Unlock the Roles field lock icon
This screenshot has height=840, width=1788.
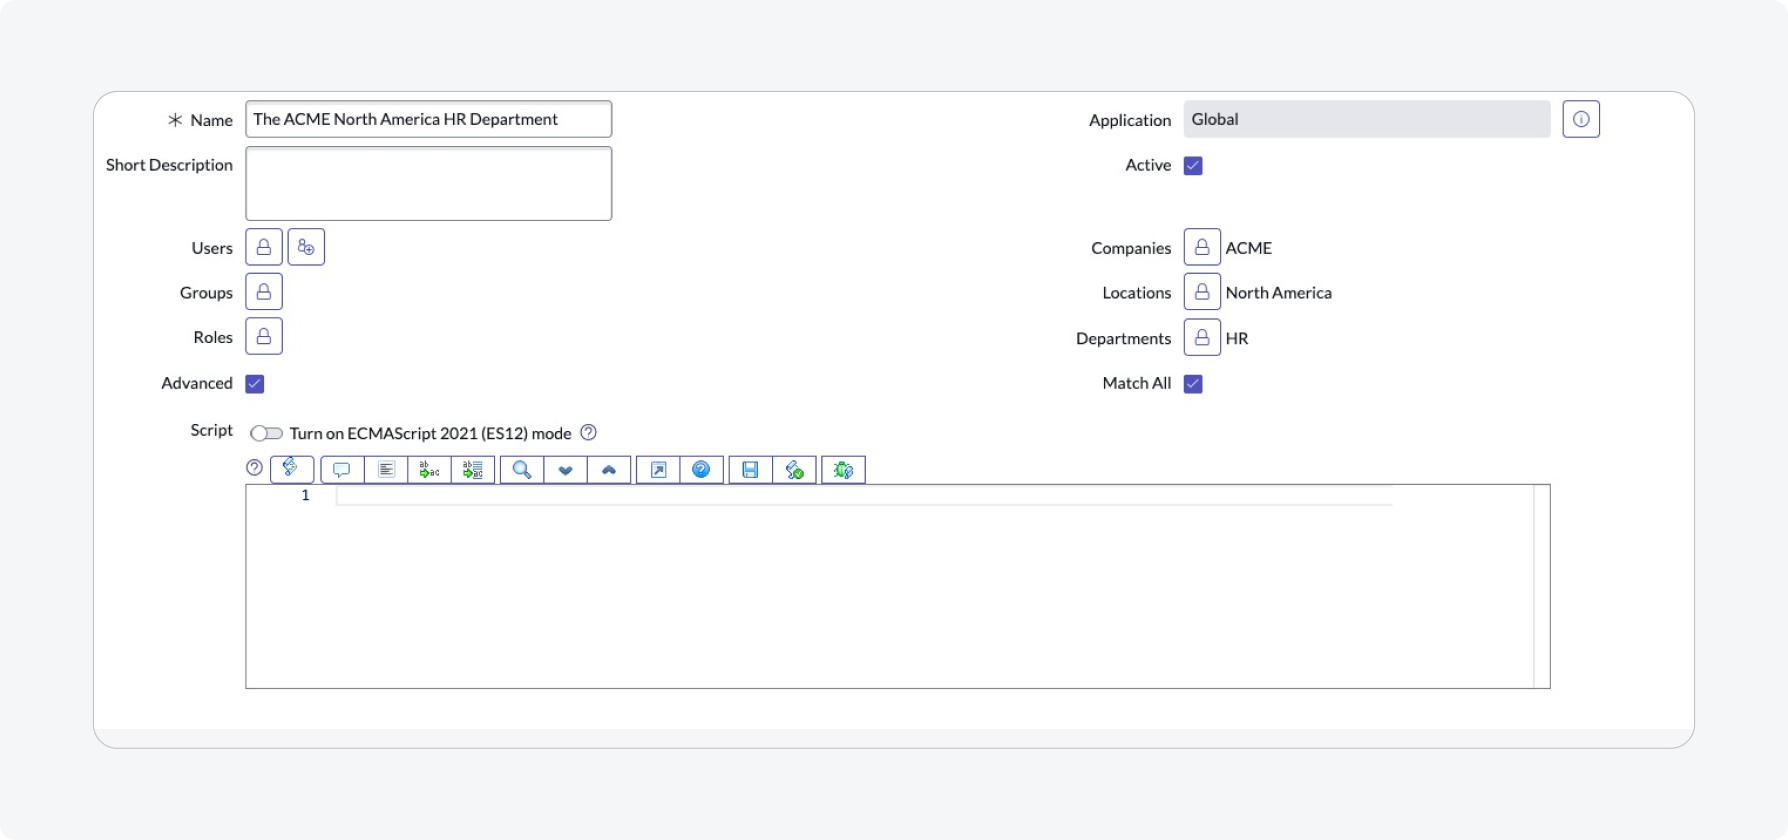point(264,337)
